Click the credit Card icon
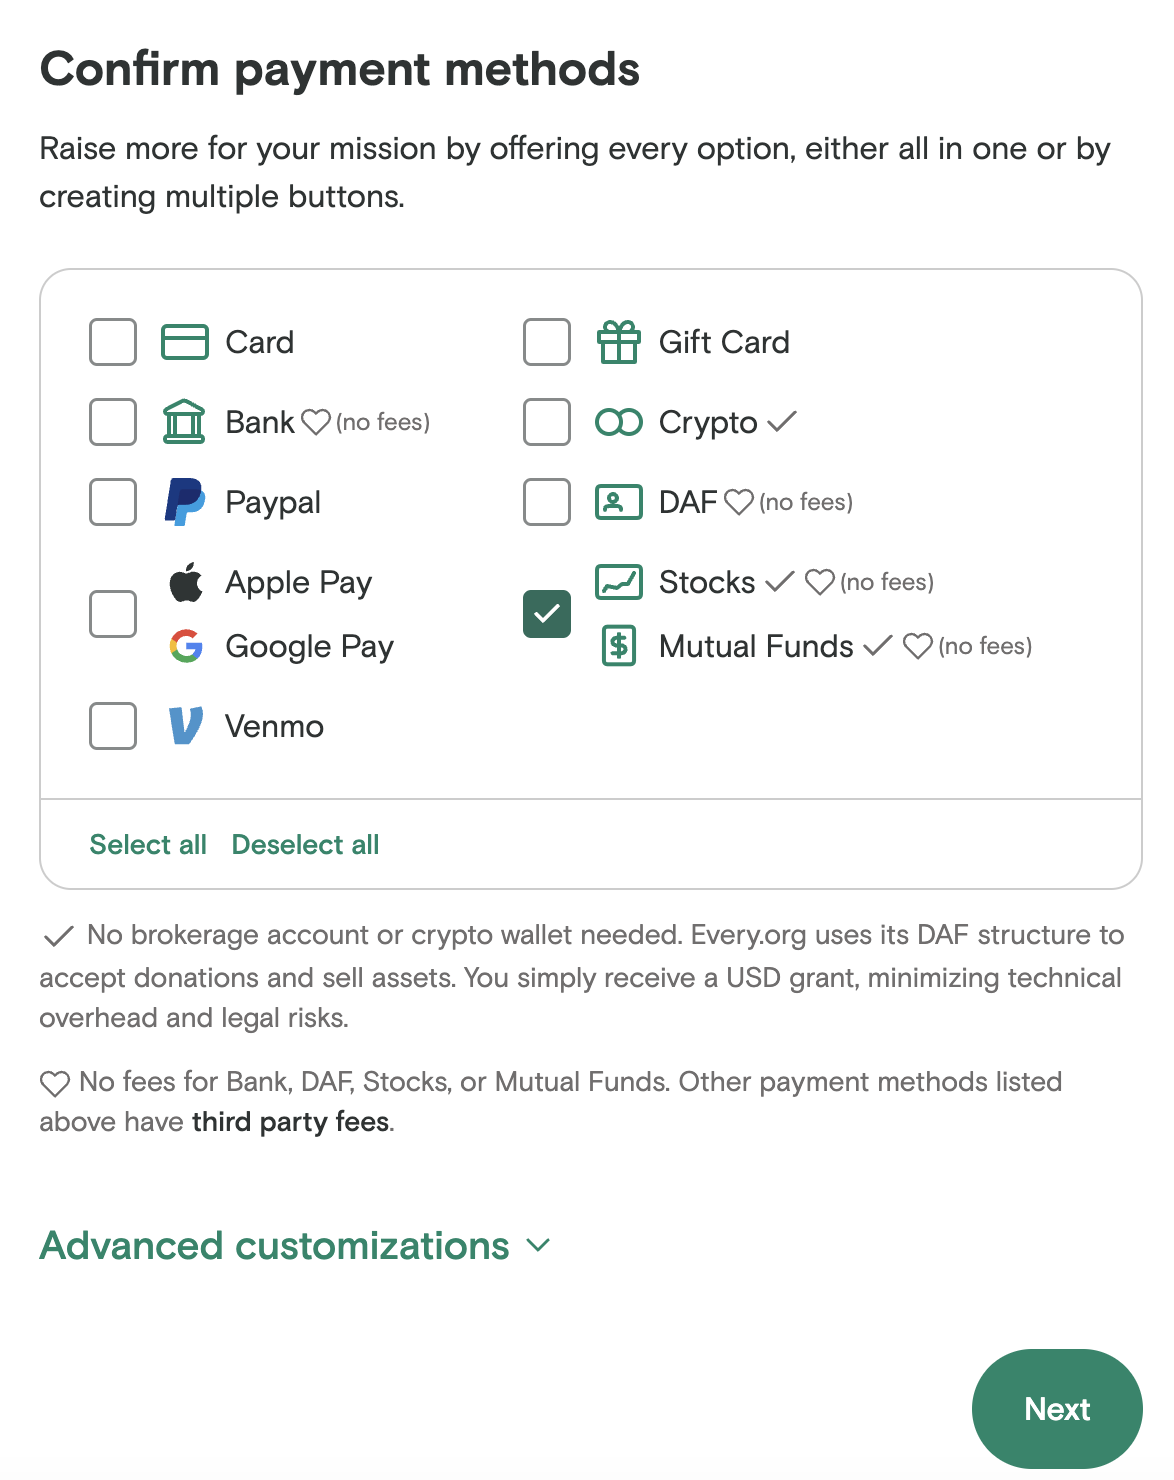The width and height of the screenshot is (1174, 1480). point(185,342)
